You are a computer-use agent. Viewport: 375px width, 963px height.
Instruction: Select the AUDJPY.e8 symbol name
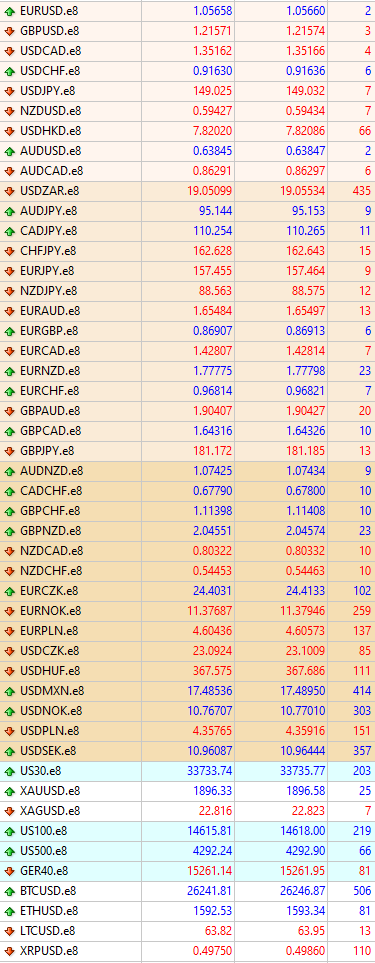49,211
